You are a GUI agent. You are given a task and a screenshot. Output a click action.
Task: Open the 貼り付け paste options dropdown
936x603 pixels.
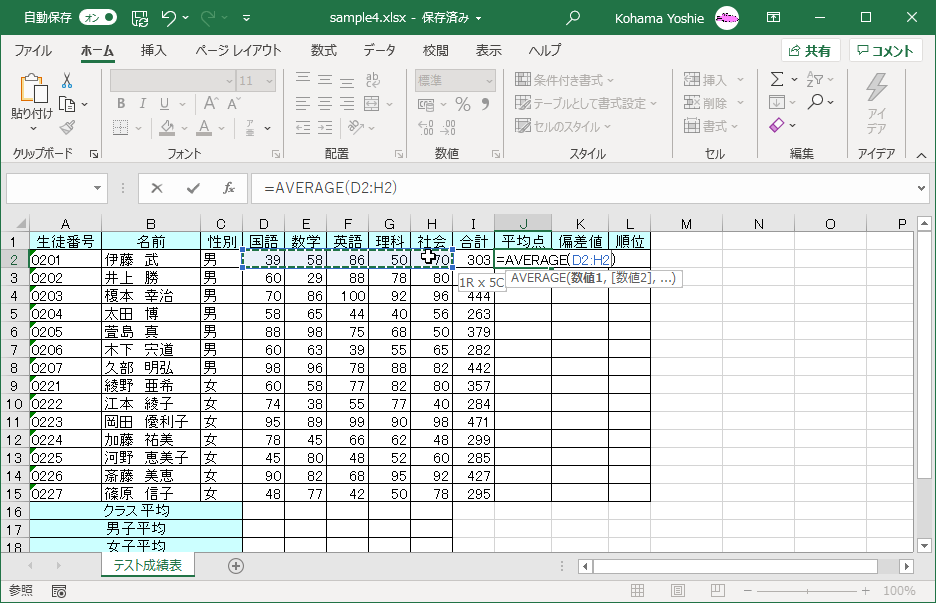(x=32, y=128)
